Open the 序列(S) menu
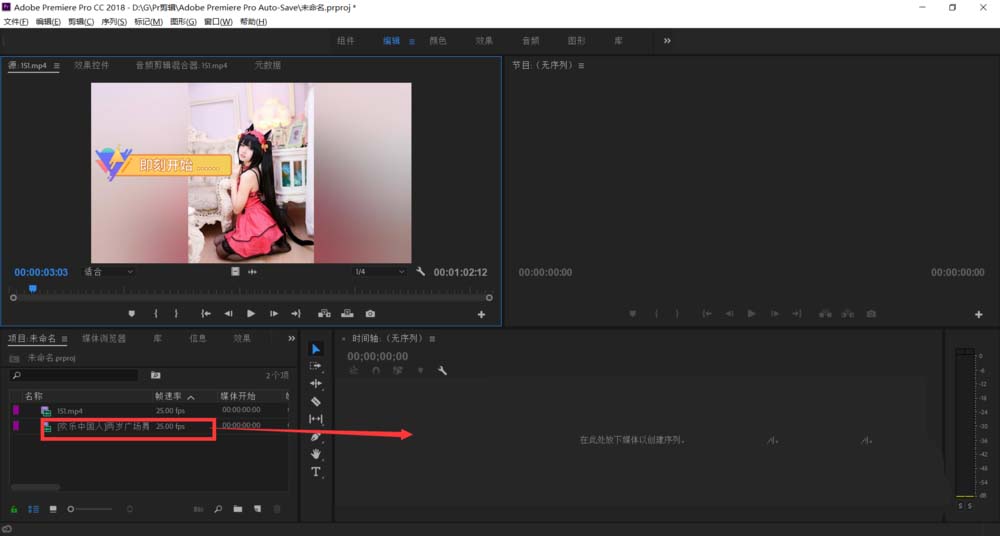The image size is (1000, 536). point(114,22)
